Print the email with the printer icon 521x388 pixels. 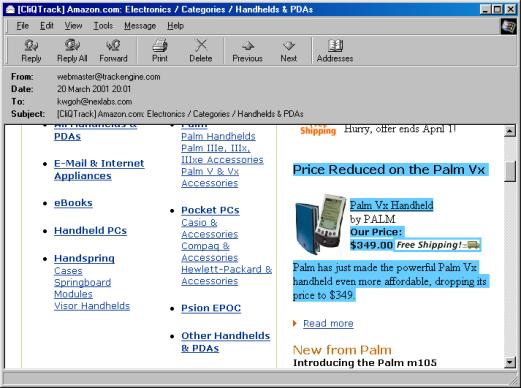[160, 51]
